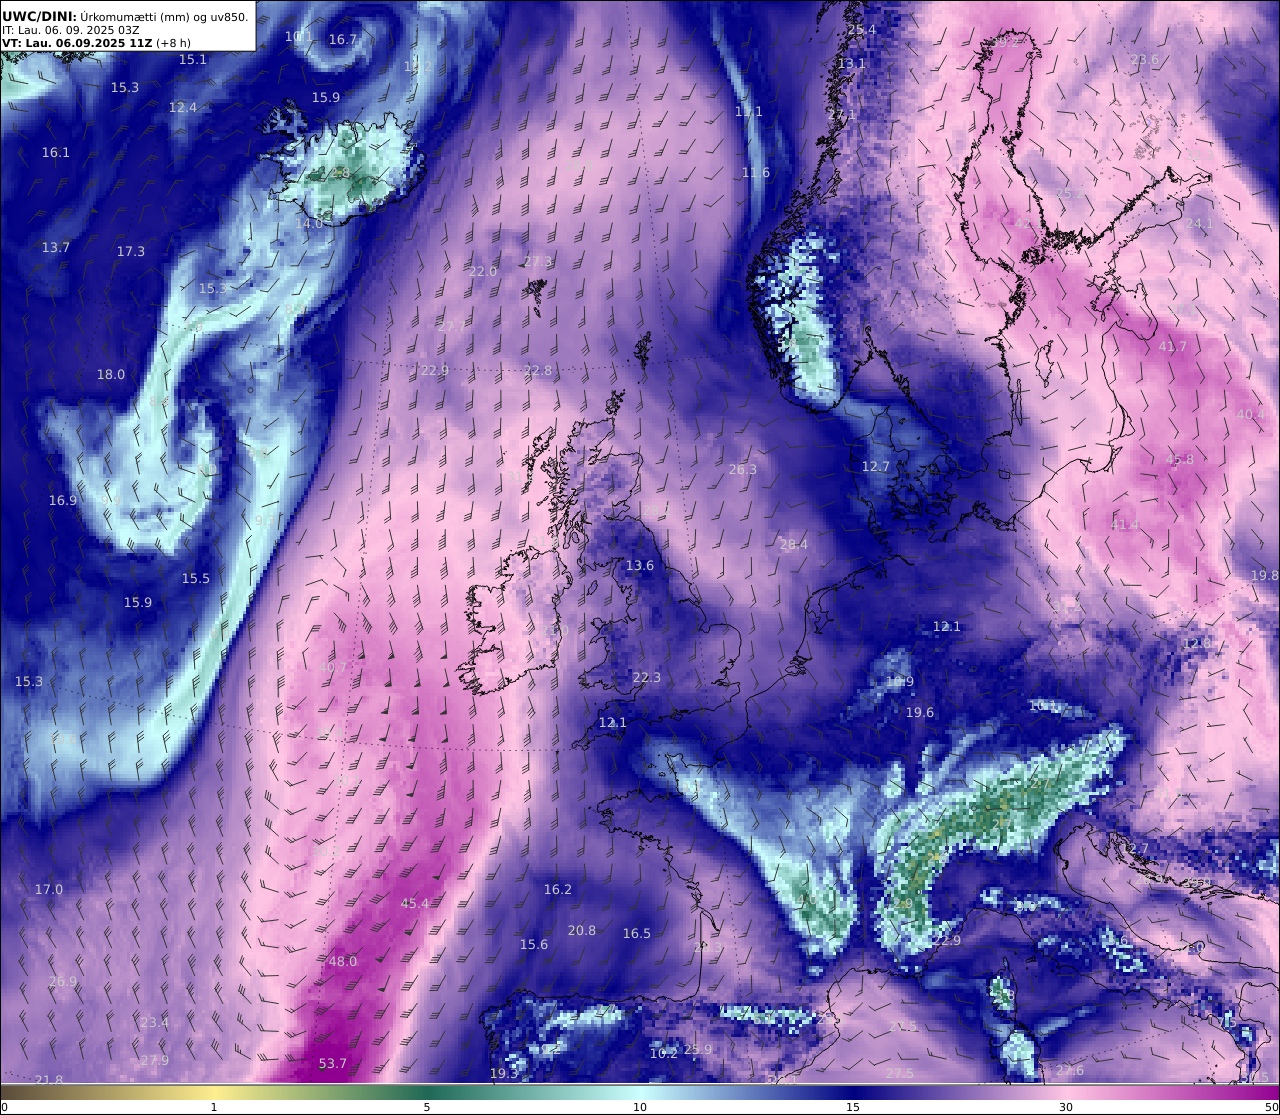Screen dimensions: 1280x1115
Task: Click the colorbar tick label 0
Action: 4,1107
